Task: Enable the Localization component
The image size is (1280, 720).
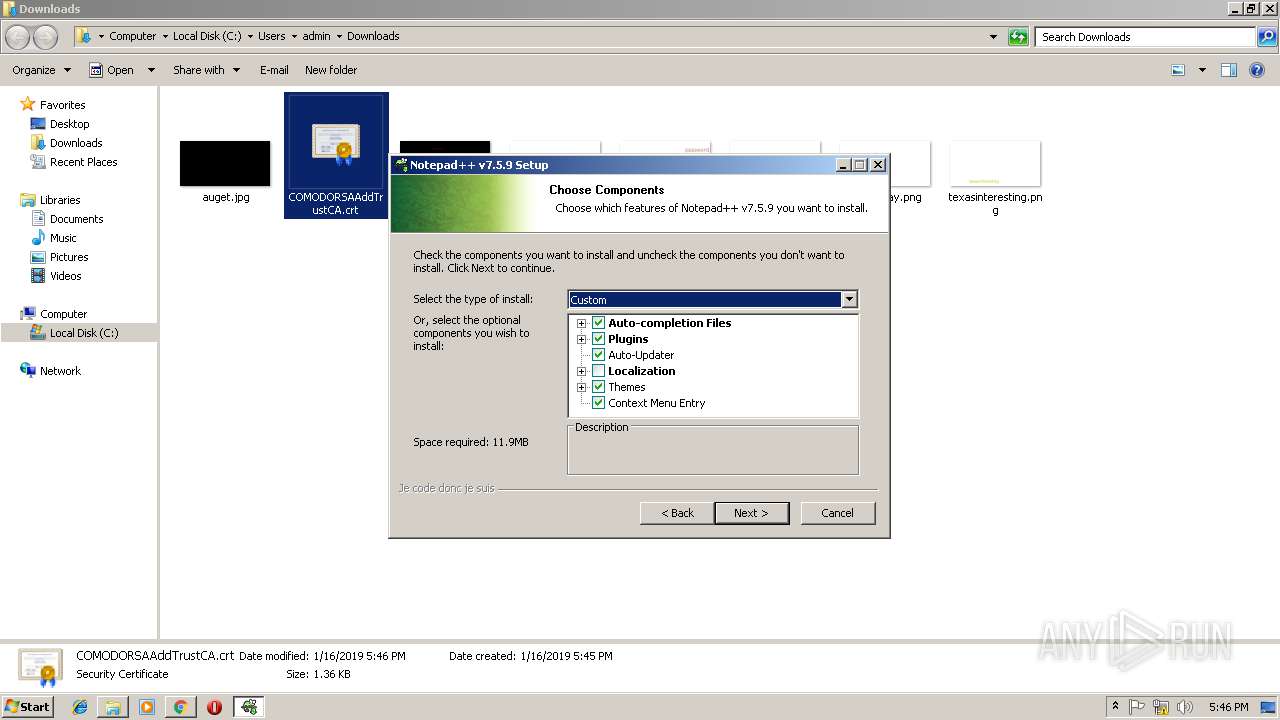Action: 599,371
